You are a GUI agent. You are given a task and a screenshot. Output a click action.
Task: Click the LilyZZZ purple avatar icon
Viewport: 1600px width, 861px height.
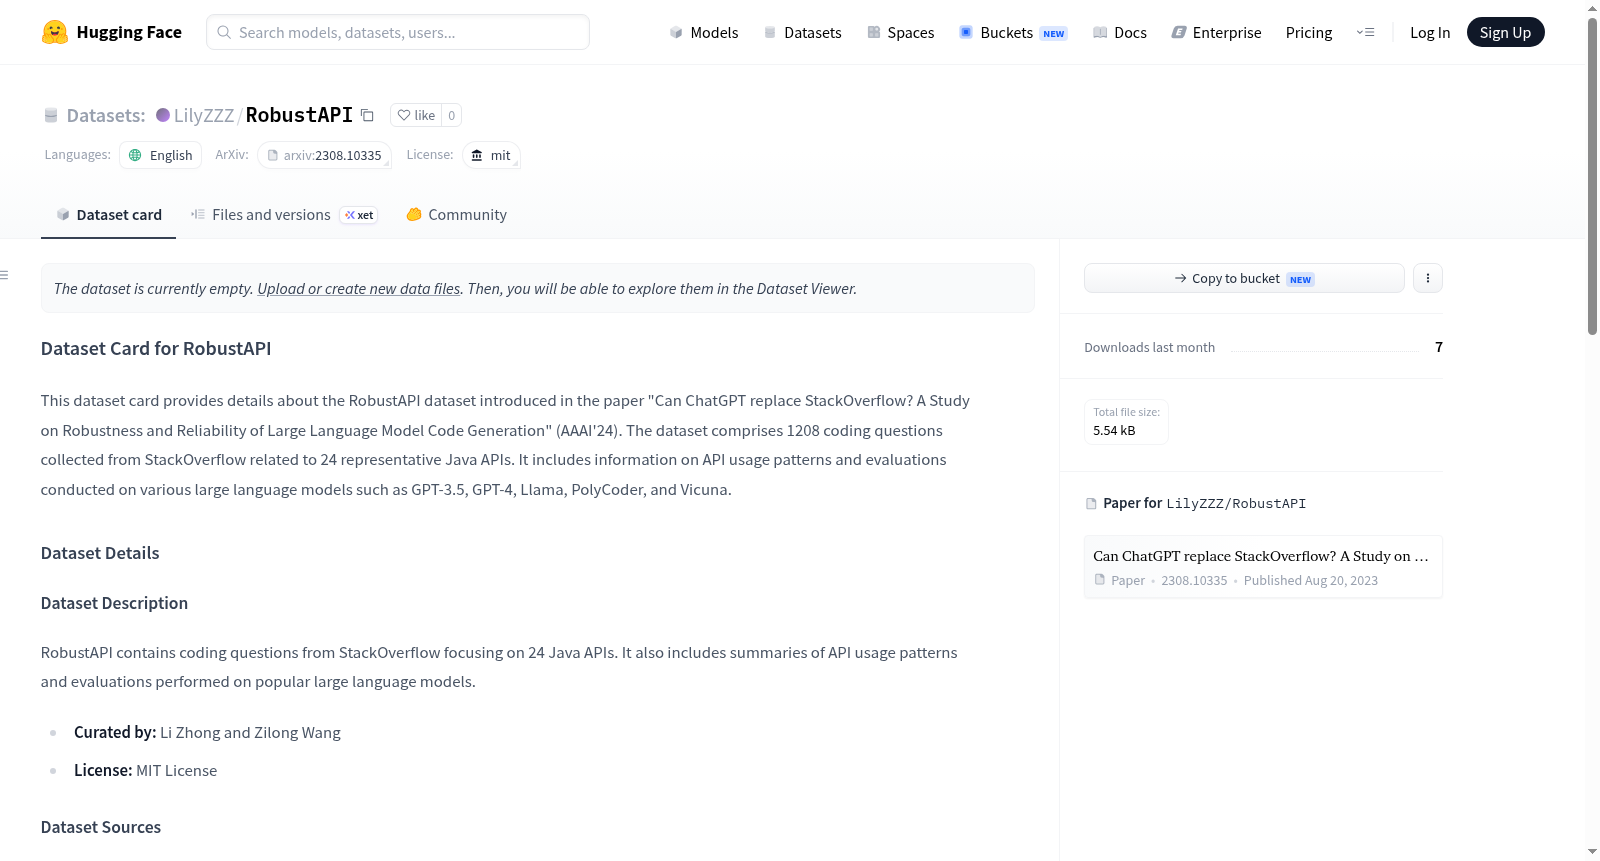point(163,115)
